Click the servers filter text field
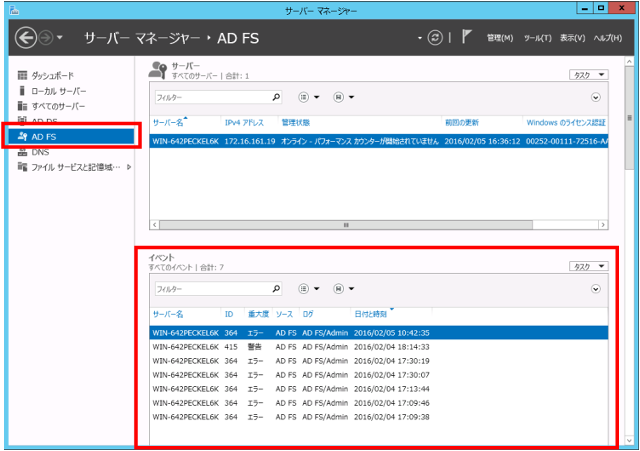Screen dimensions: 640x451 point(212,97)
